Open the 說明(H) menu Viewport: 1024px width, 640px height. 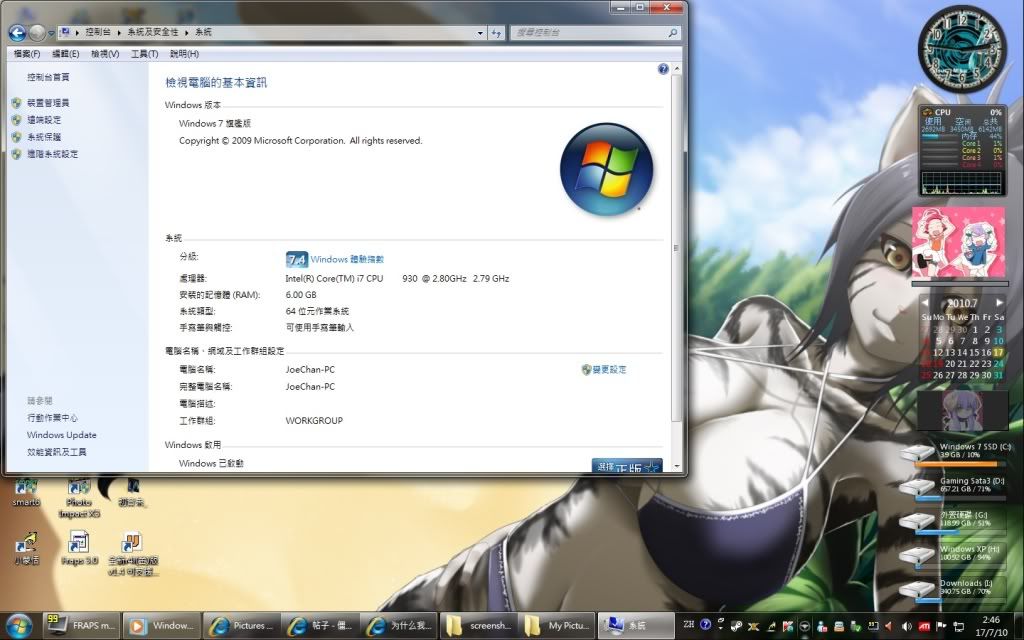[x=184, y=54]
